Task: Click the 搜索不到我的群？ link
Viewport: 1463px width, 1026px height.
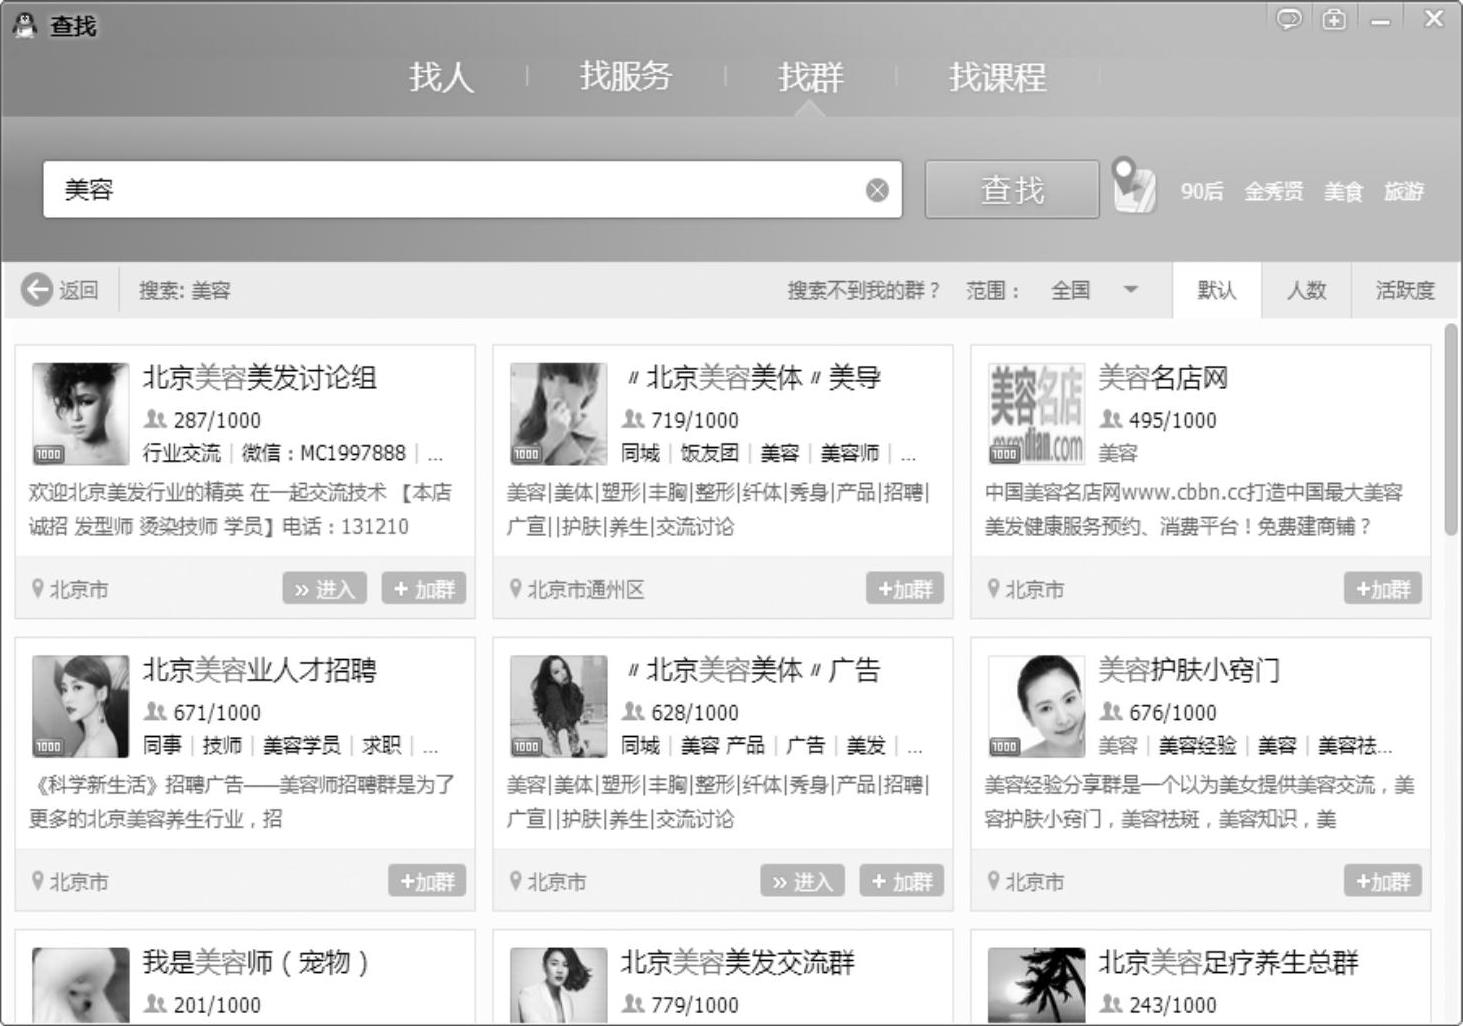Action: point(864,290)
